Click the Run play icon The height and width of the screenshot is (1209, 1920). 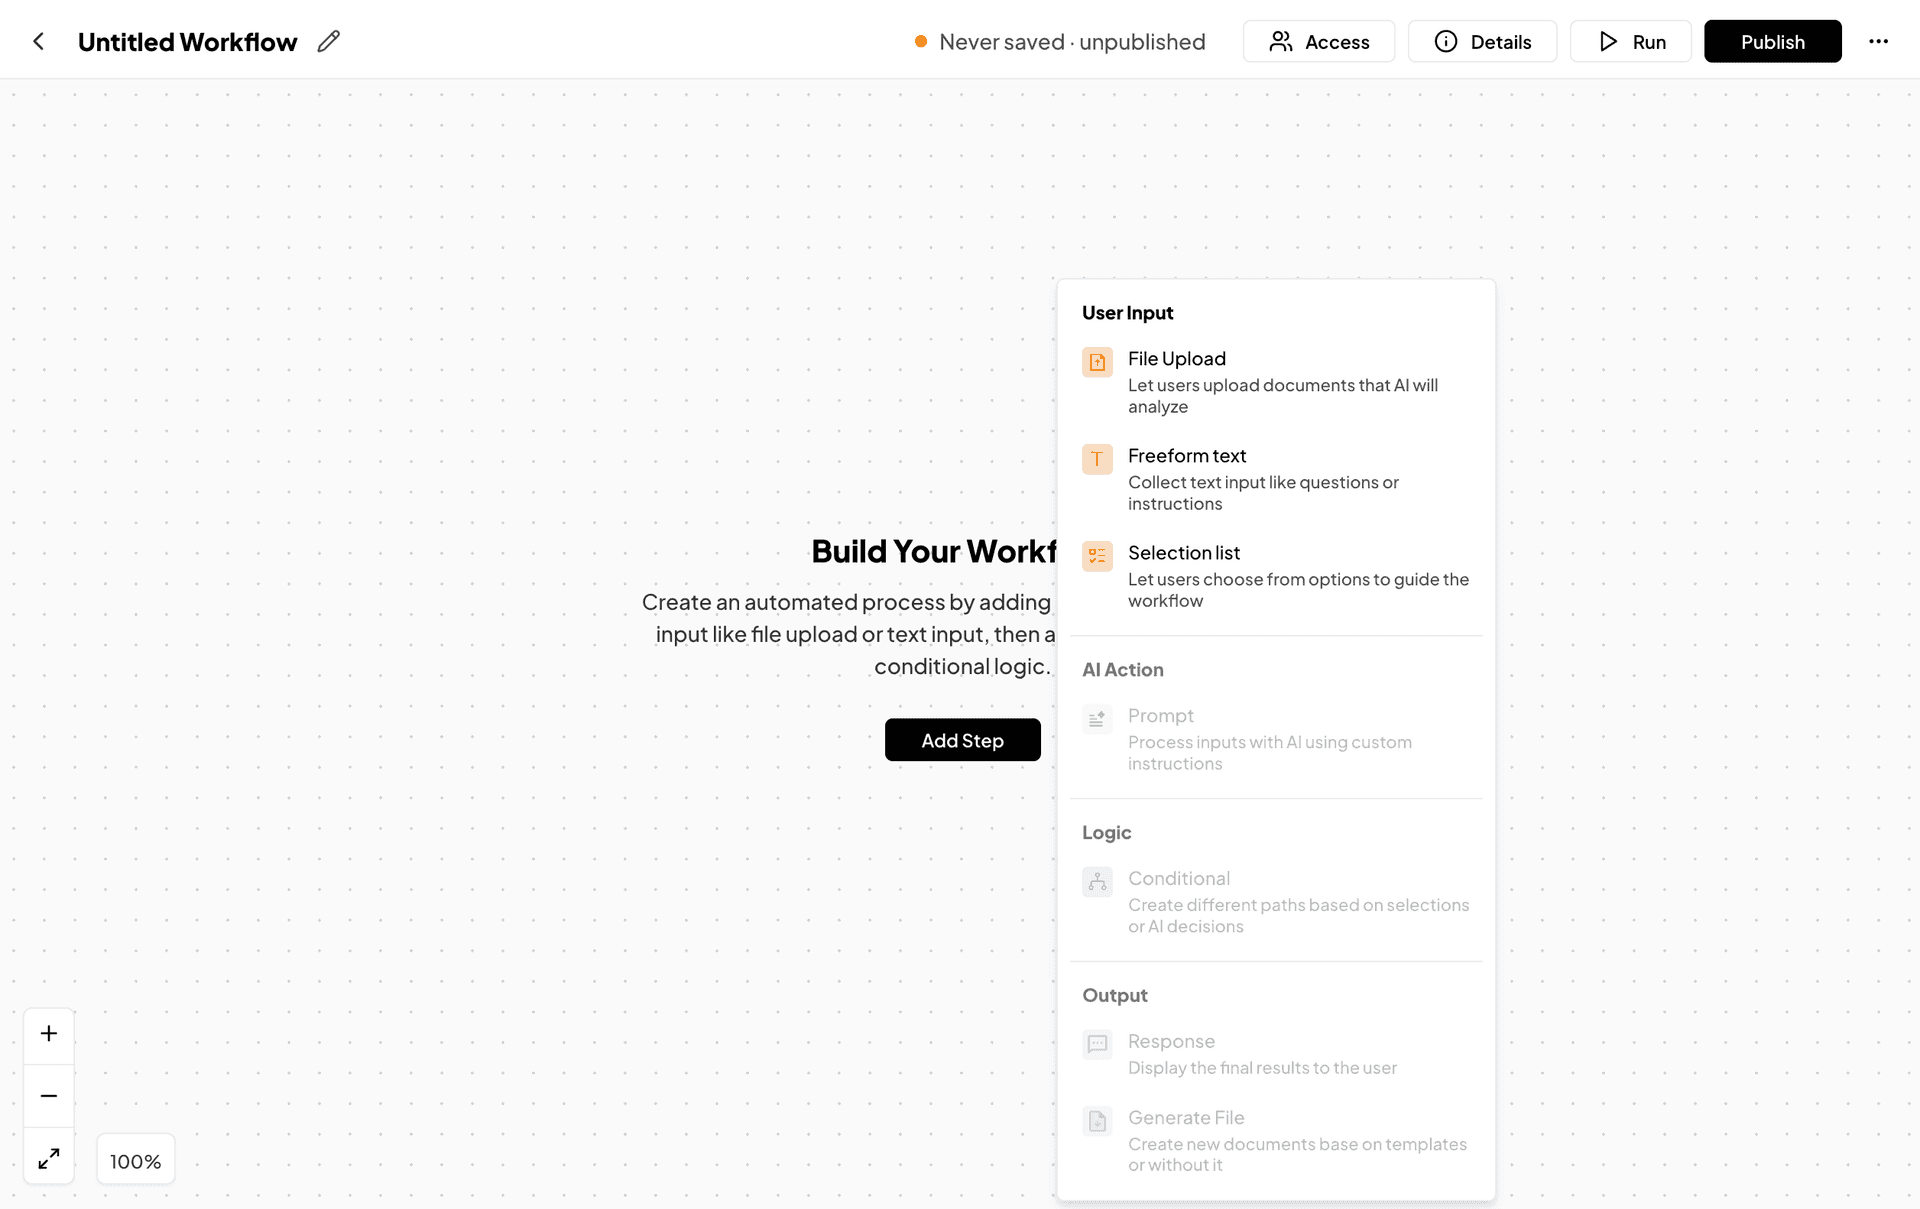(x=1608, y=41)
